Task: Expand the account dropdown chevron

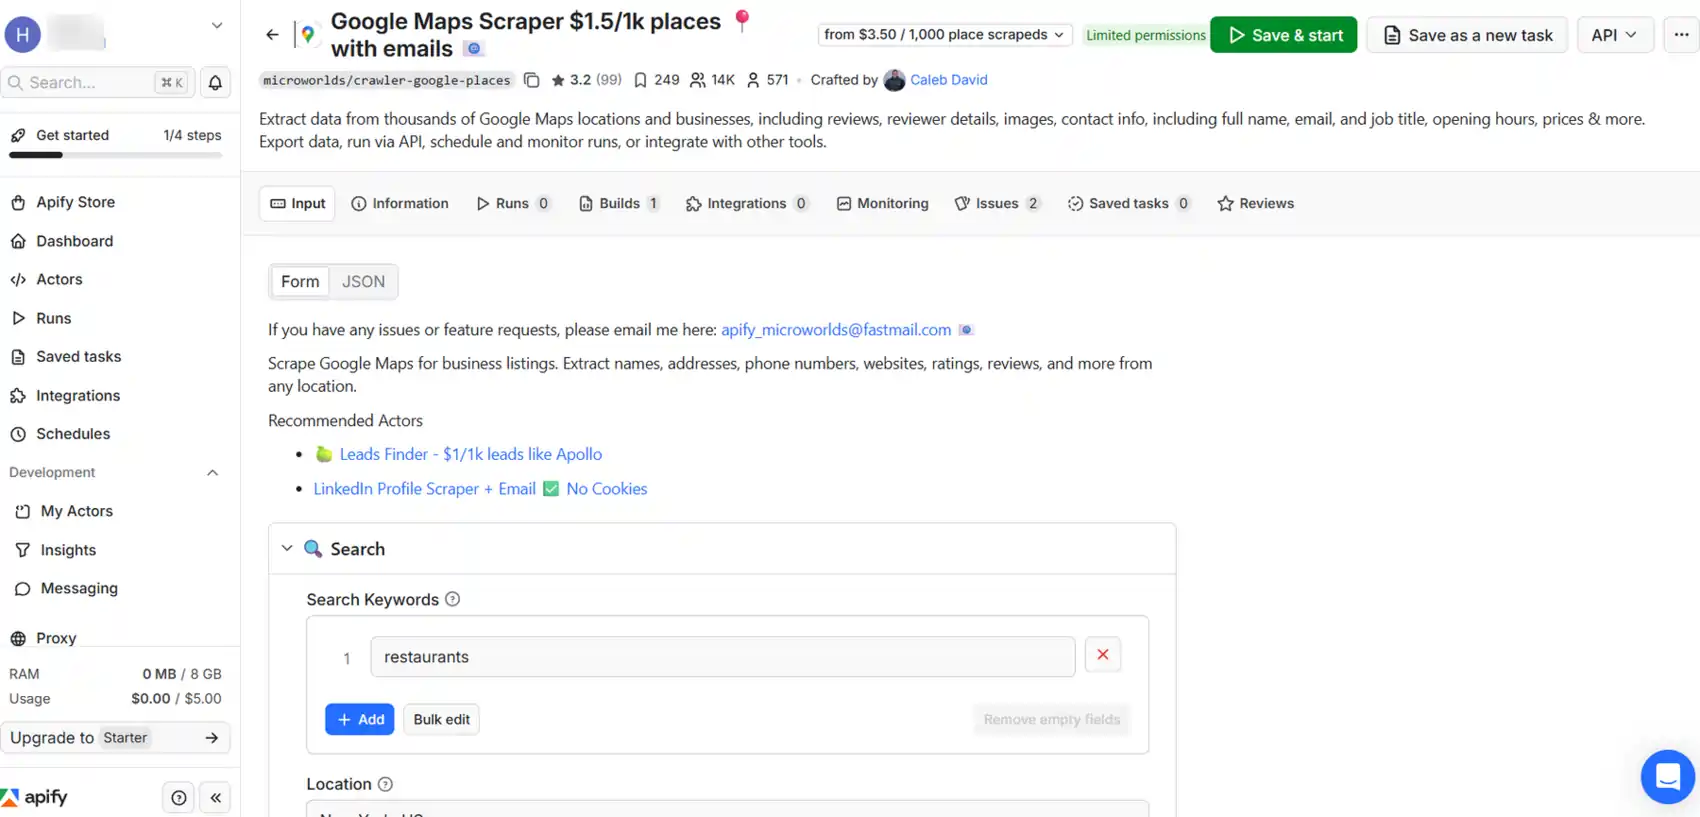Action: pyautogui.click(x=216, y=26)
